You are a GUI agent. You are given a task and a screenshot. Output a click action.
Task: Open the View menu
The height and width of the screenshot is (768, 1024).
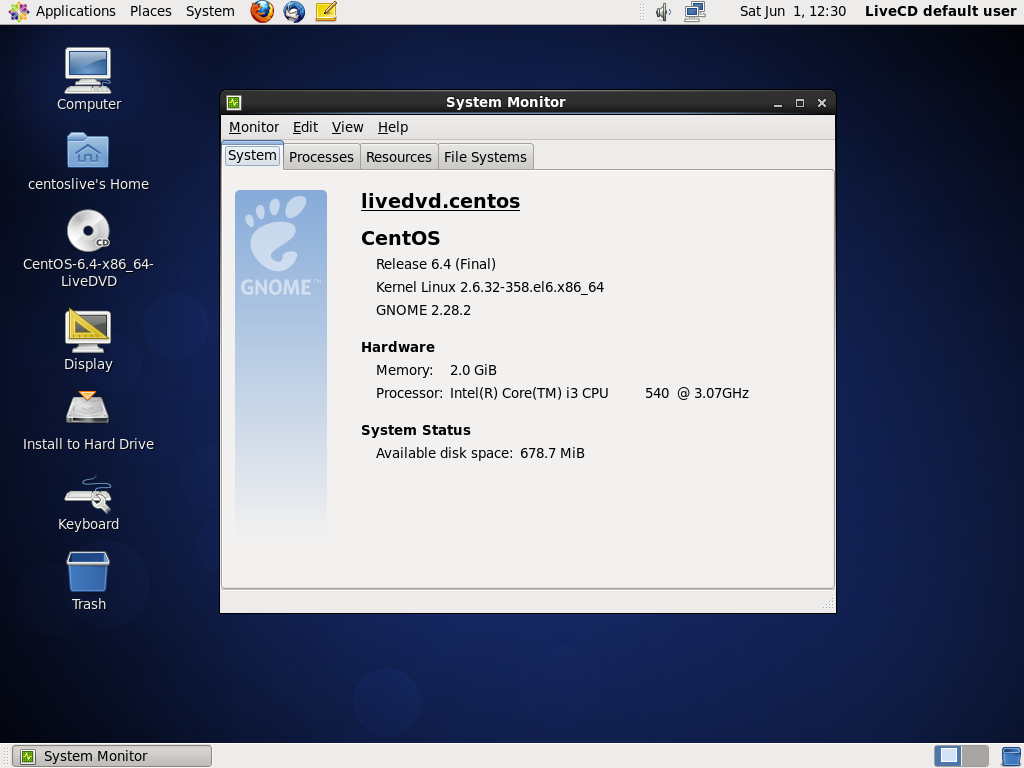click(347, 127)
